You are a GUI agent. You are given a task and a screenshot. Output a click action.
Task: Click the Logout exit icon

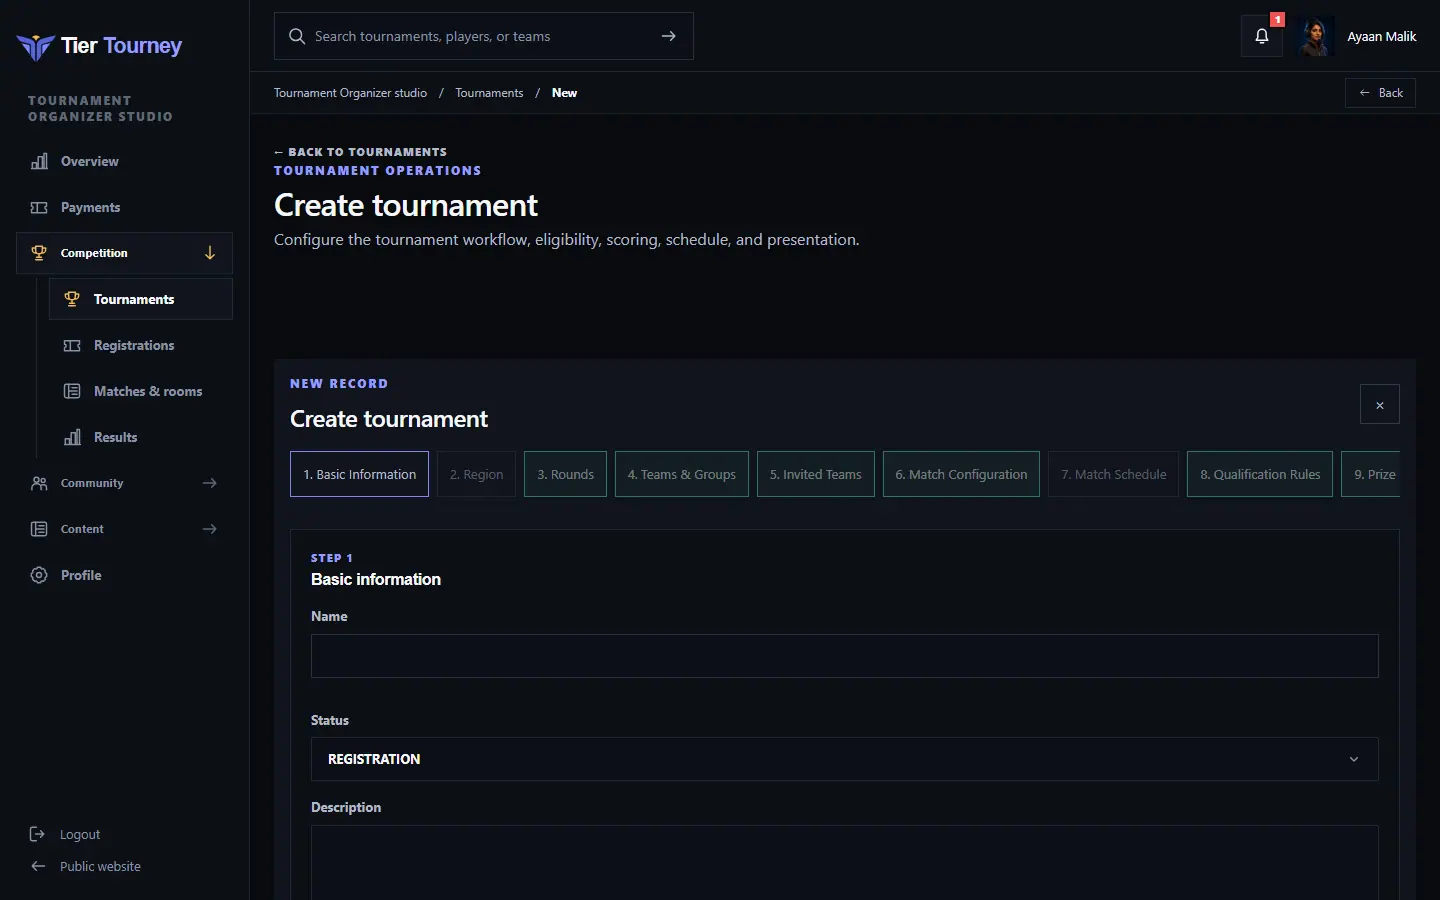coord(37,834)
